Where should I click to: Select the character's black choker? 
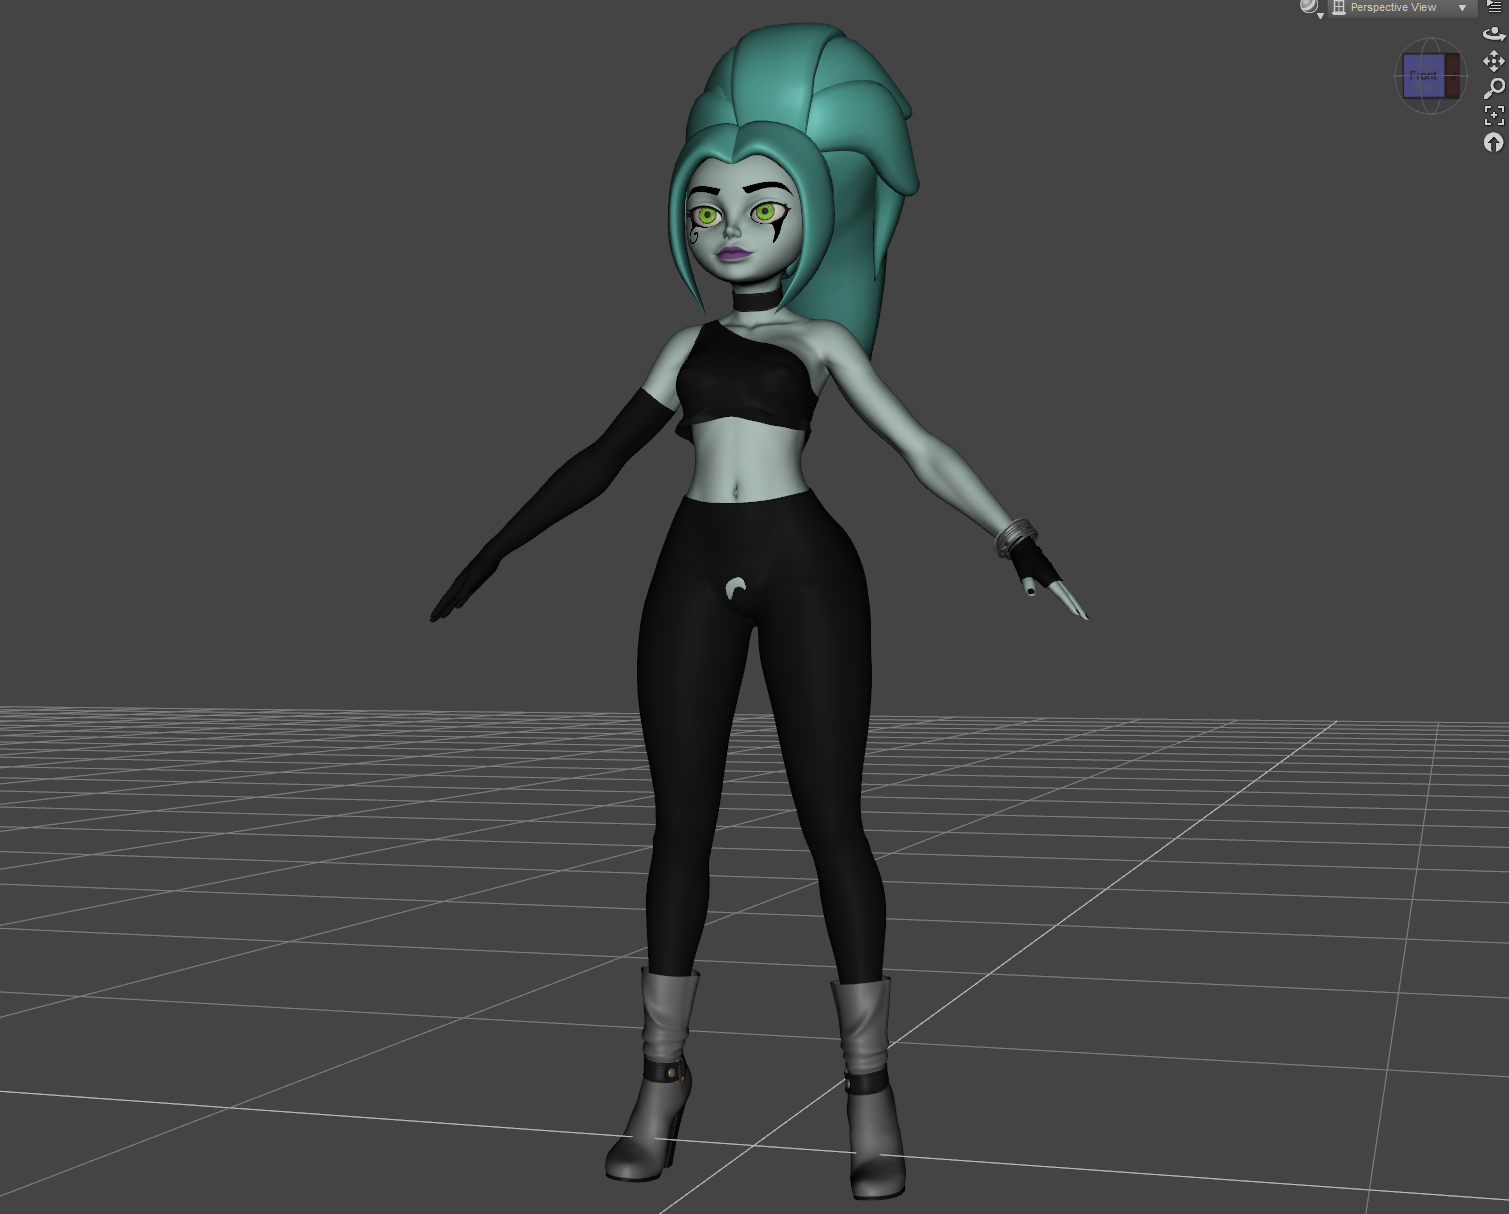pyautogui.click(x=756, y=299)
